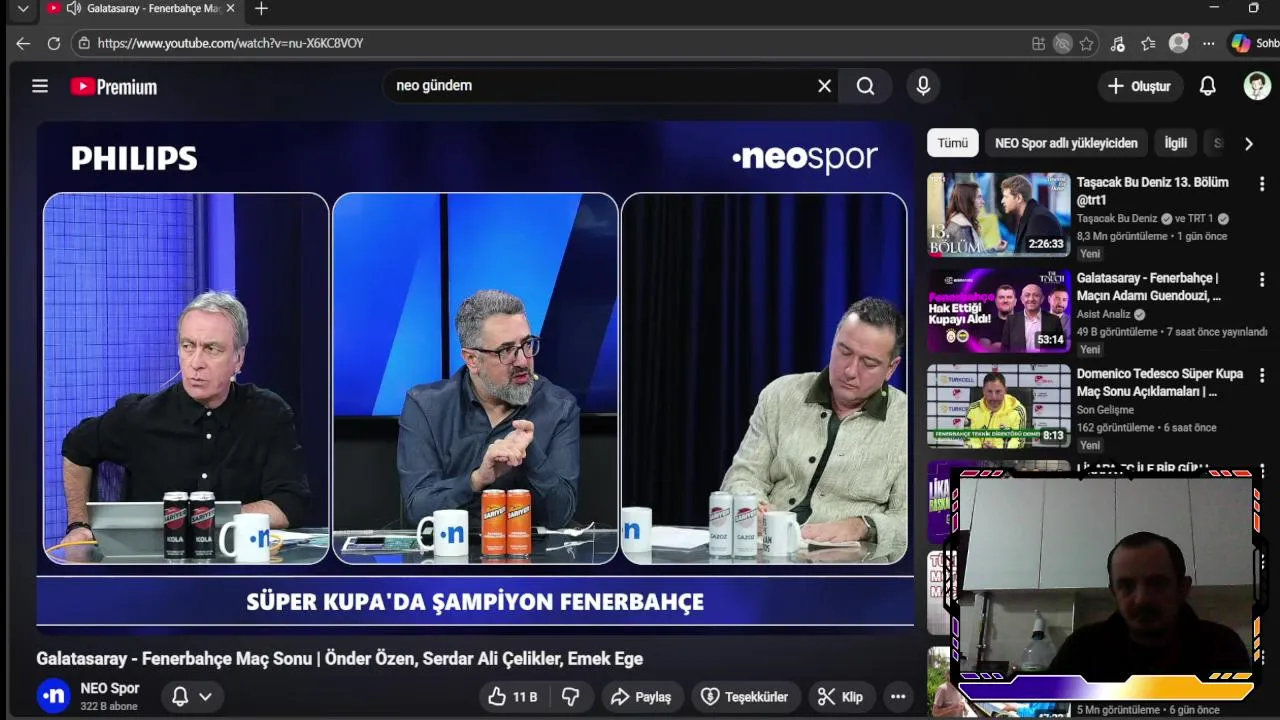Mute the tab via speaker icon
1280x720 pixels.
tap(74, 8)
